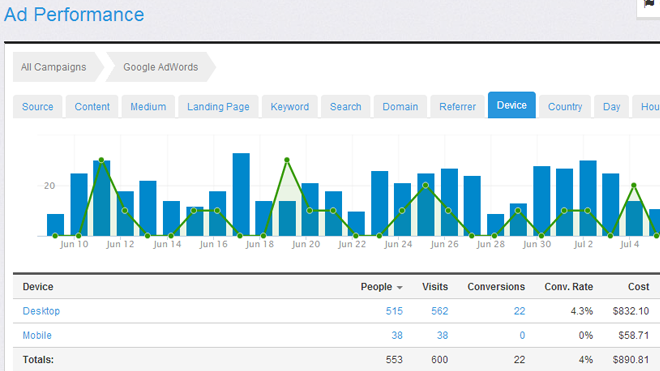
Task: Click Desktop conversions count 22
Action: (519, 311)
